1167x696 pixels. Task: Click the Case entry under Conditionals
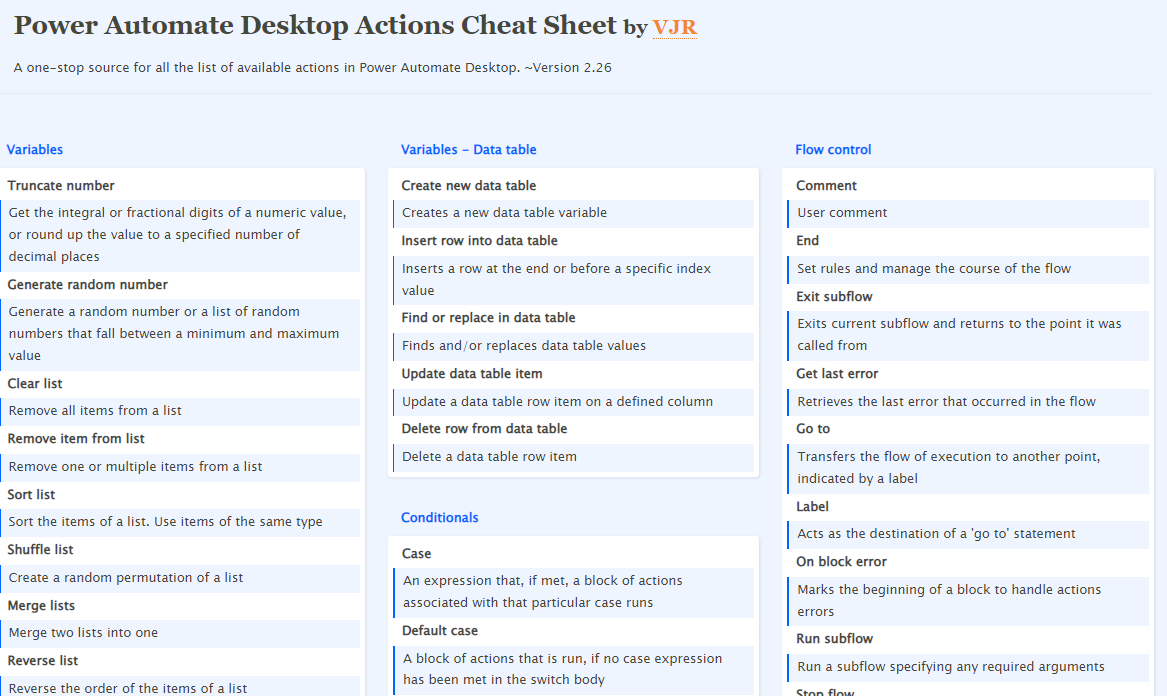point(414,553)
